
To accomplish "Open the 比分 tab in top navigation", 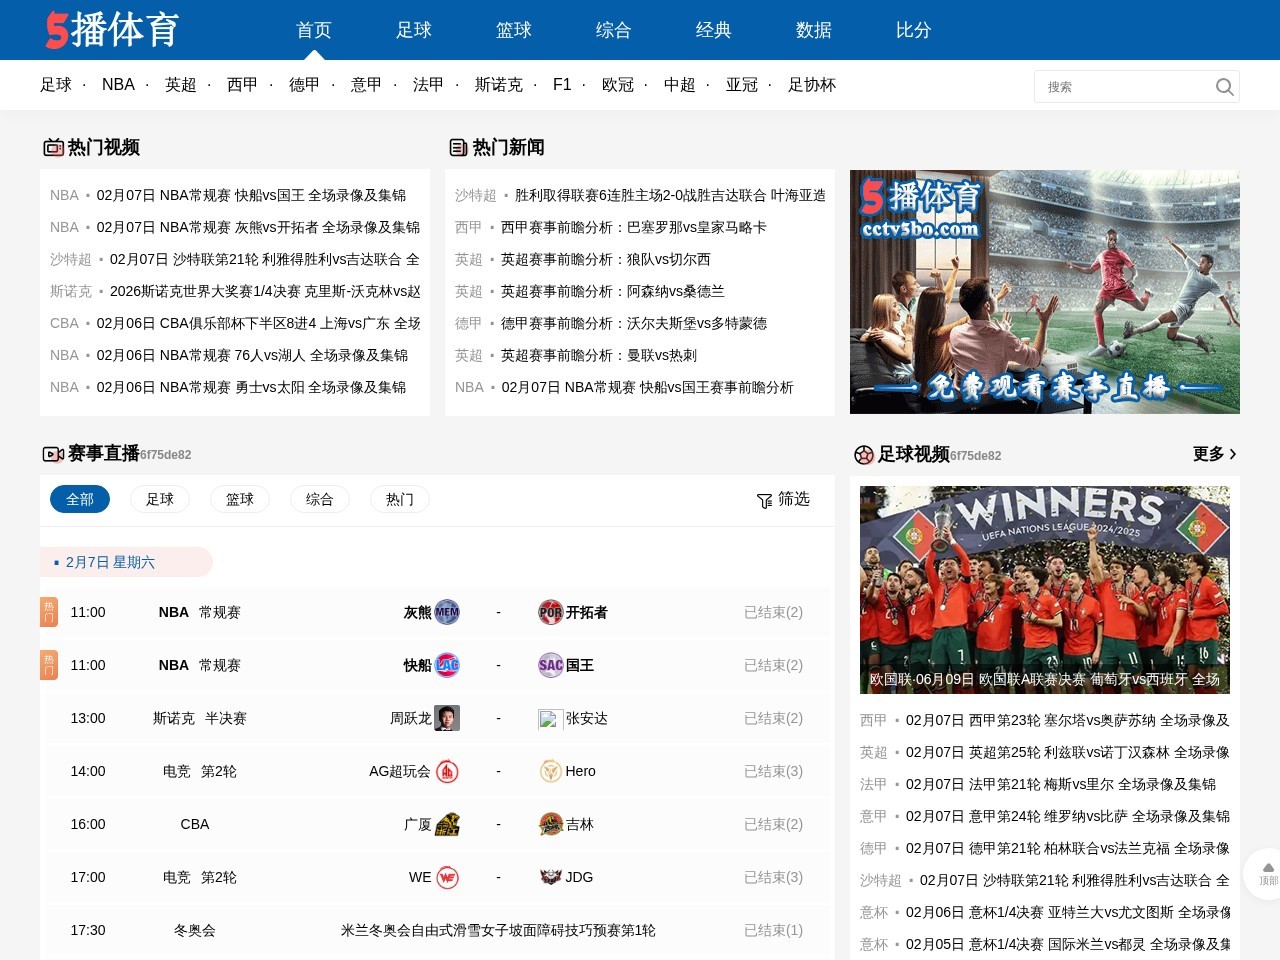I will click(x=913, y=30).
